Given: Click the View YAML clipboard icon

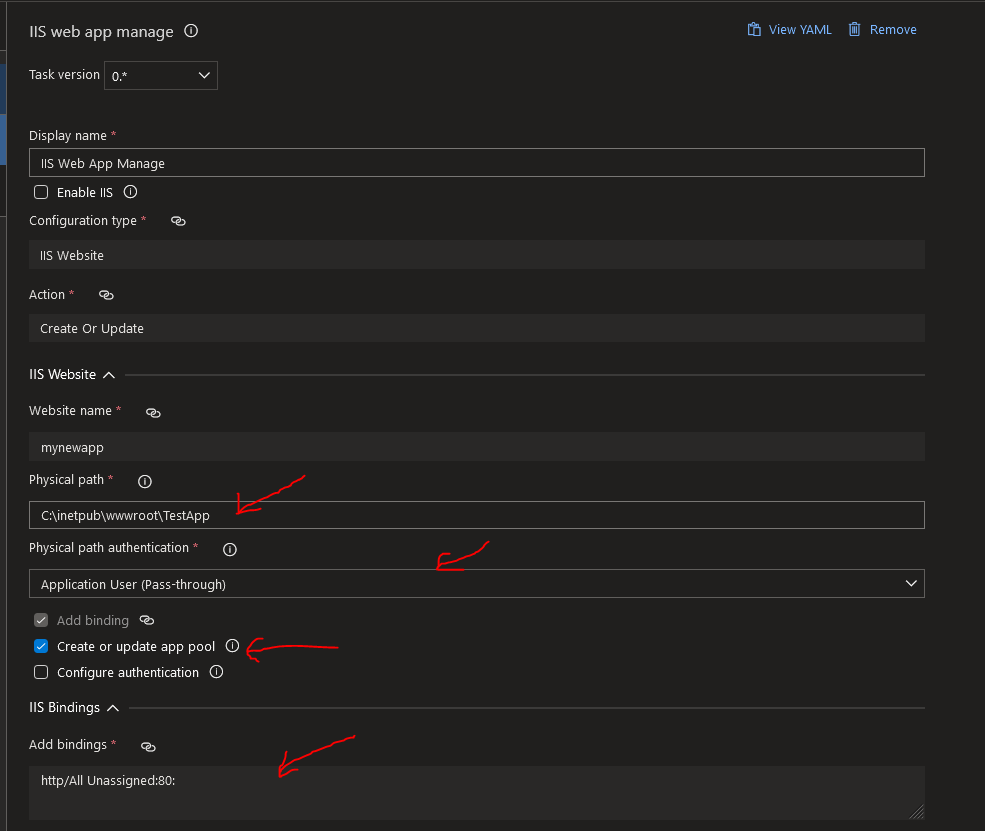Looking at the screenshot, I should coord(754,30).
